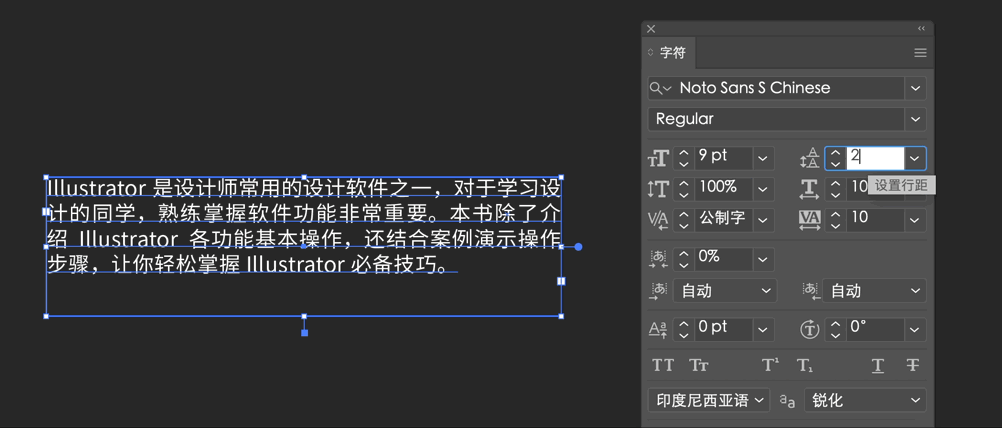Expand the vertical scale dropdown
Screen dimensions: 1002x428
click(x=764, y=189)
